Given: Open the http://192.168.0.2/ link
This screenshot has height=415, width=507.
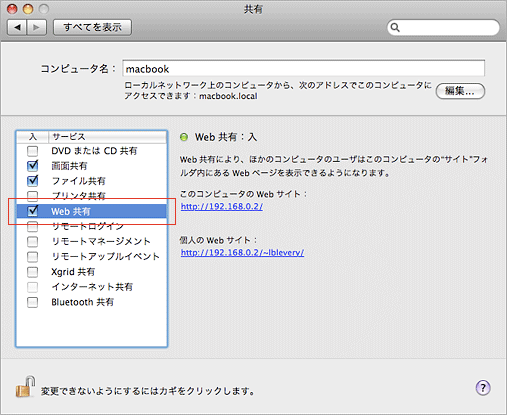Looking at the screenshot, I should (222, 206).
